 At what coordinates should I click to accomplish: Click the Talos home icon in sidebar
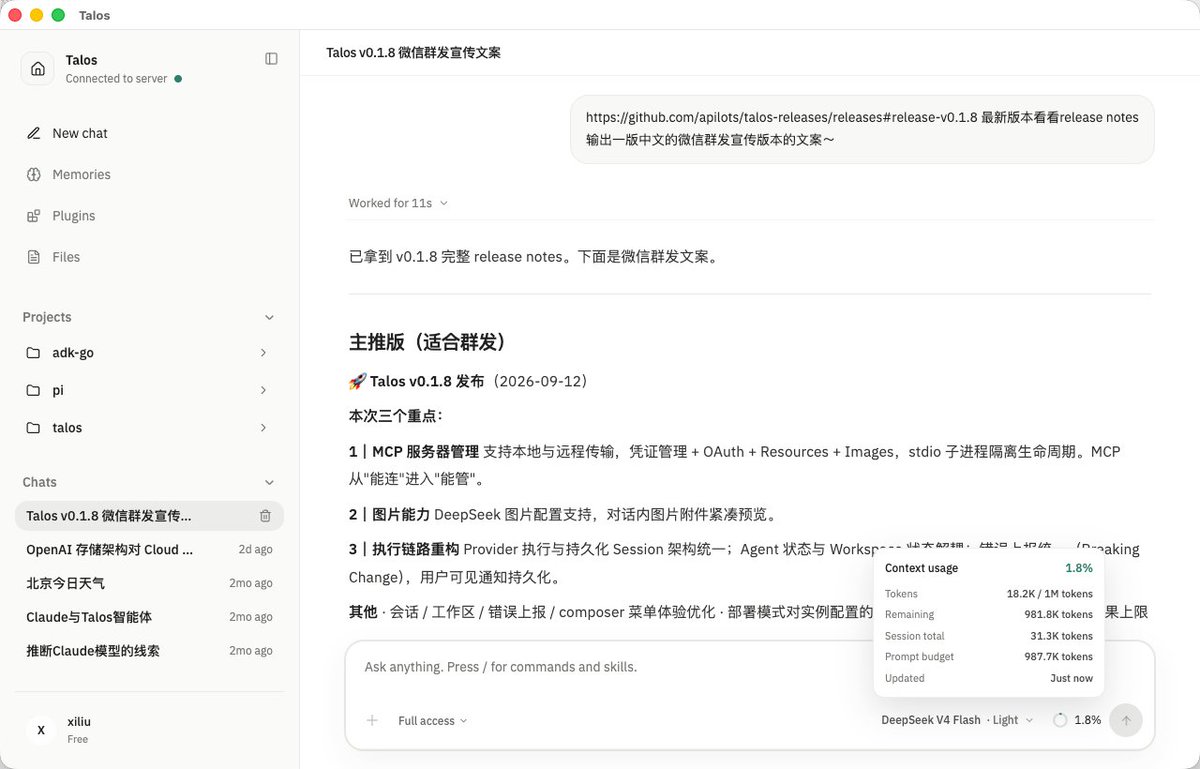click(38, 68)
